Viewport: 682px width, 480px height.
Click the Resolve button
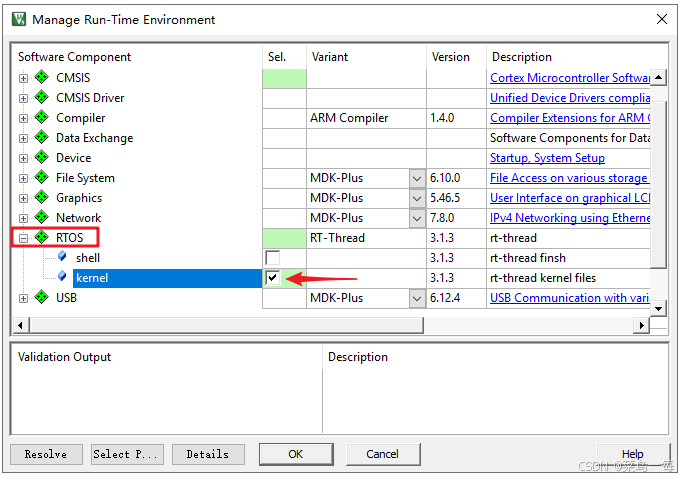(46, 454)
